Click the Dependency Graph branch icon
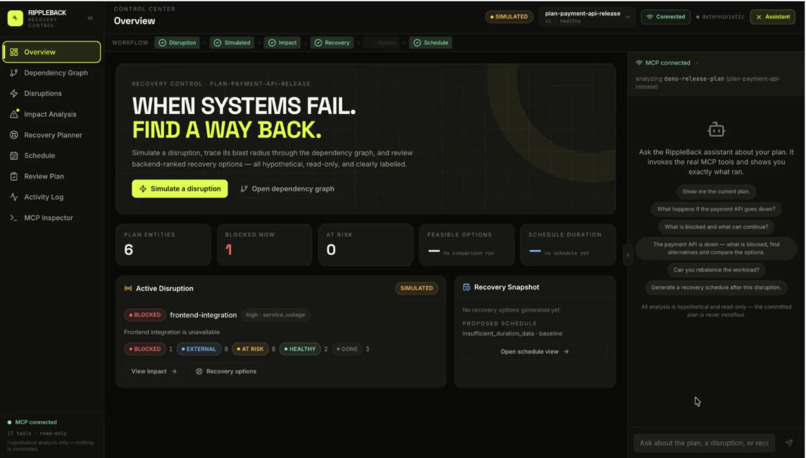 (14, 73)
